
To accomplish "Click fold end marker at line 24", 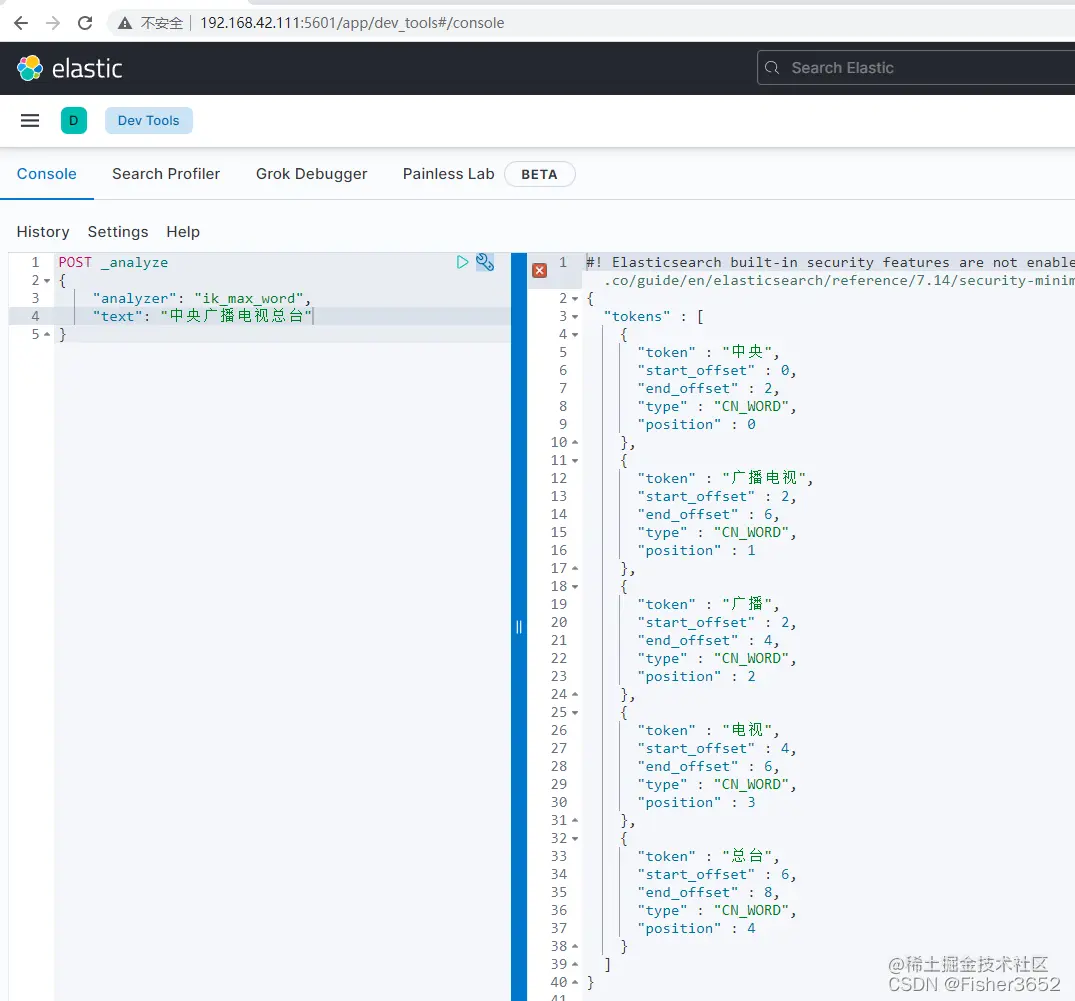I will 575,695.
